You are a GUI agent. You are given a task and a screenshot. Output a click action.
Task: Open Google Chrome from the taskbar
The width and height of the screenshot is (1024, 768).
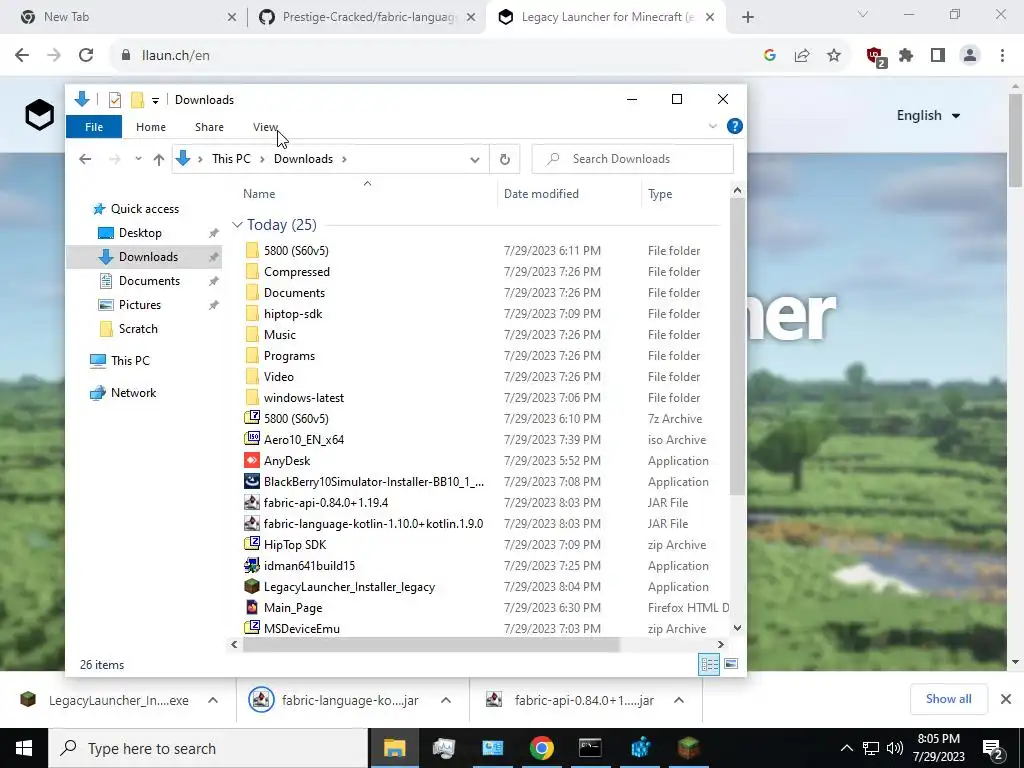[x=541, y=748]
